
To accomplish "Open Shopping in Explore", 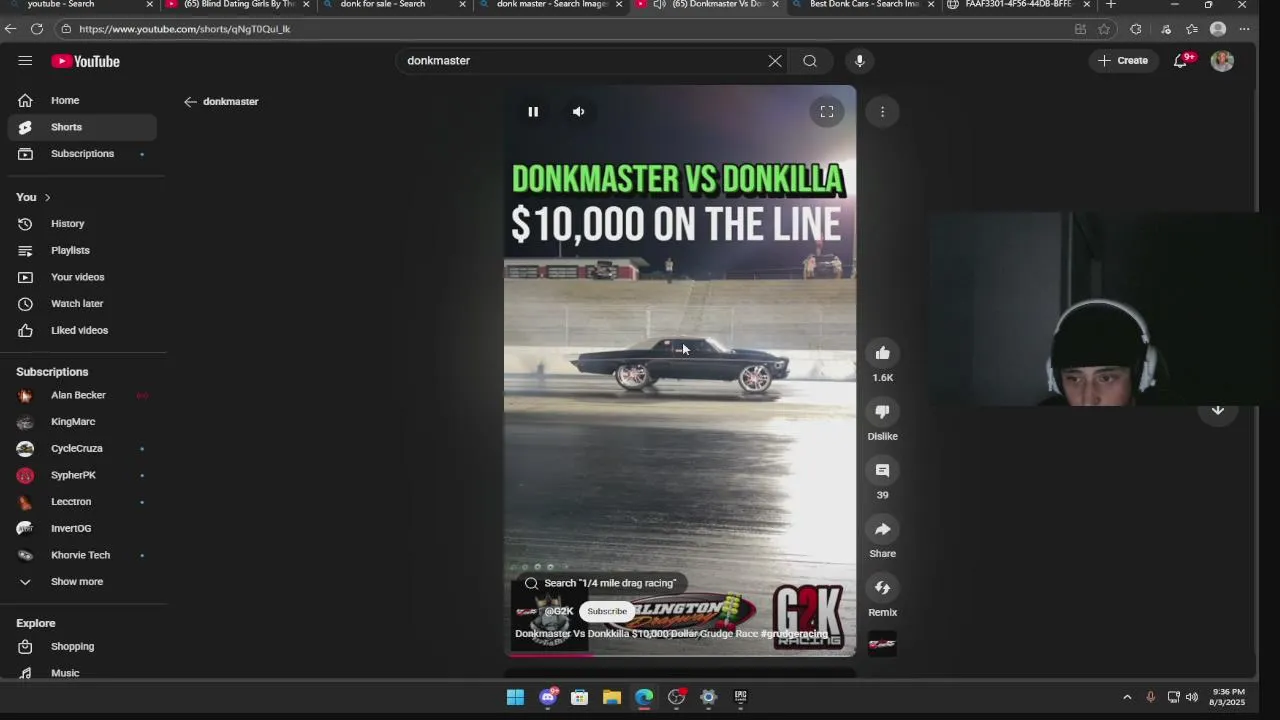I will 82,647.
